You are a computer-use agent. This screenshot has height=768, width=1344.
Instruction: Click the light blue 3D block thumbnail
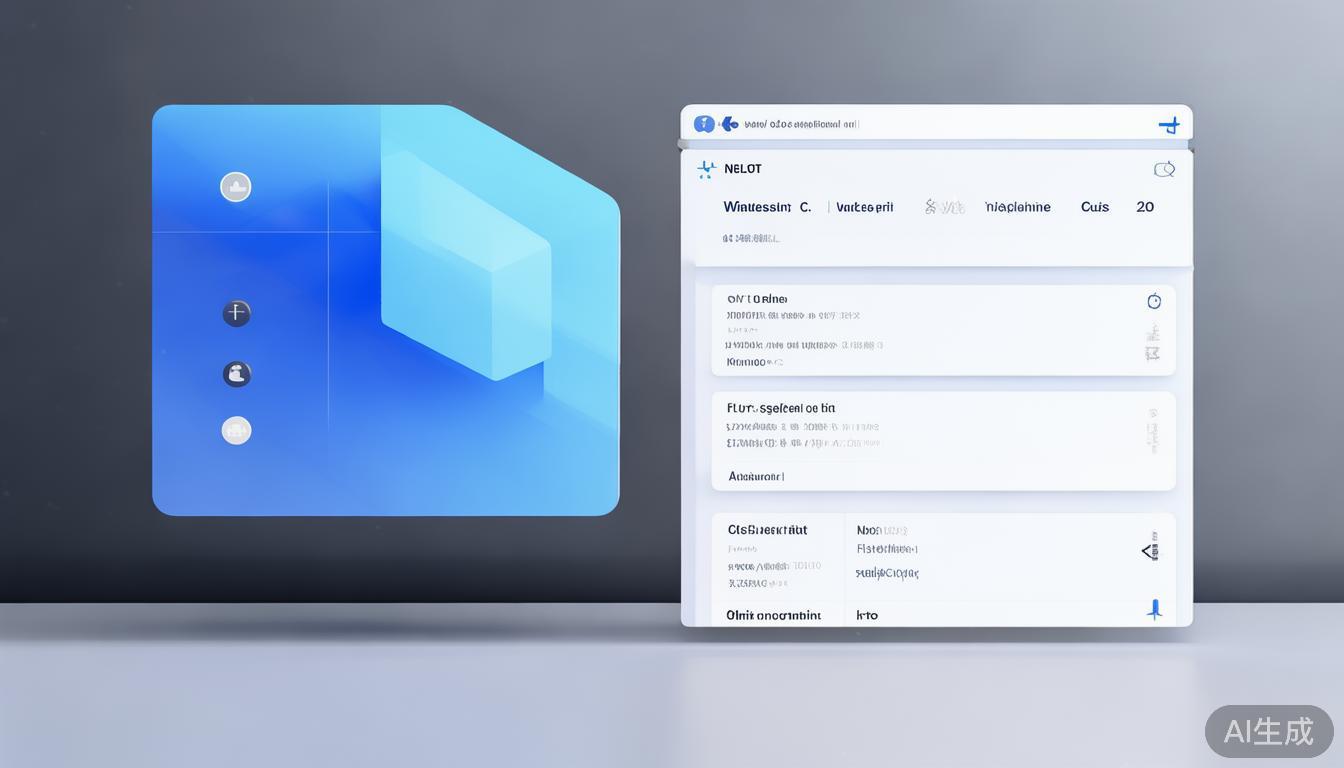[466, 265]
